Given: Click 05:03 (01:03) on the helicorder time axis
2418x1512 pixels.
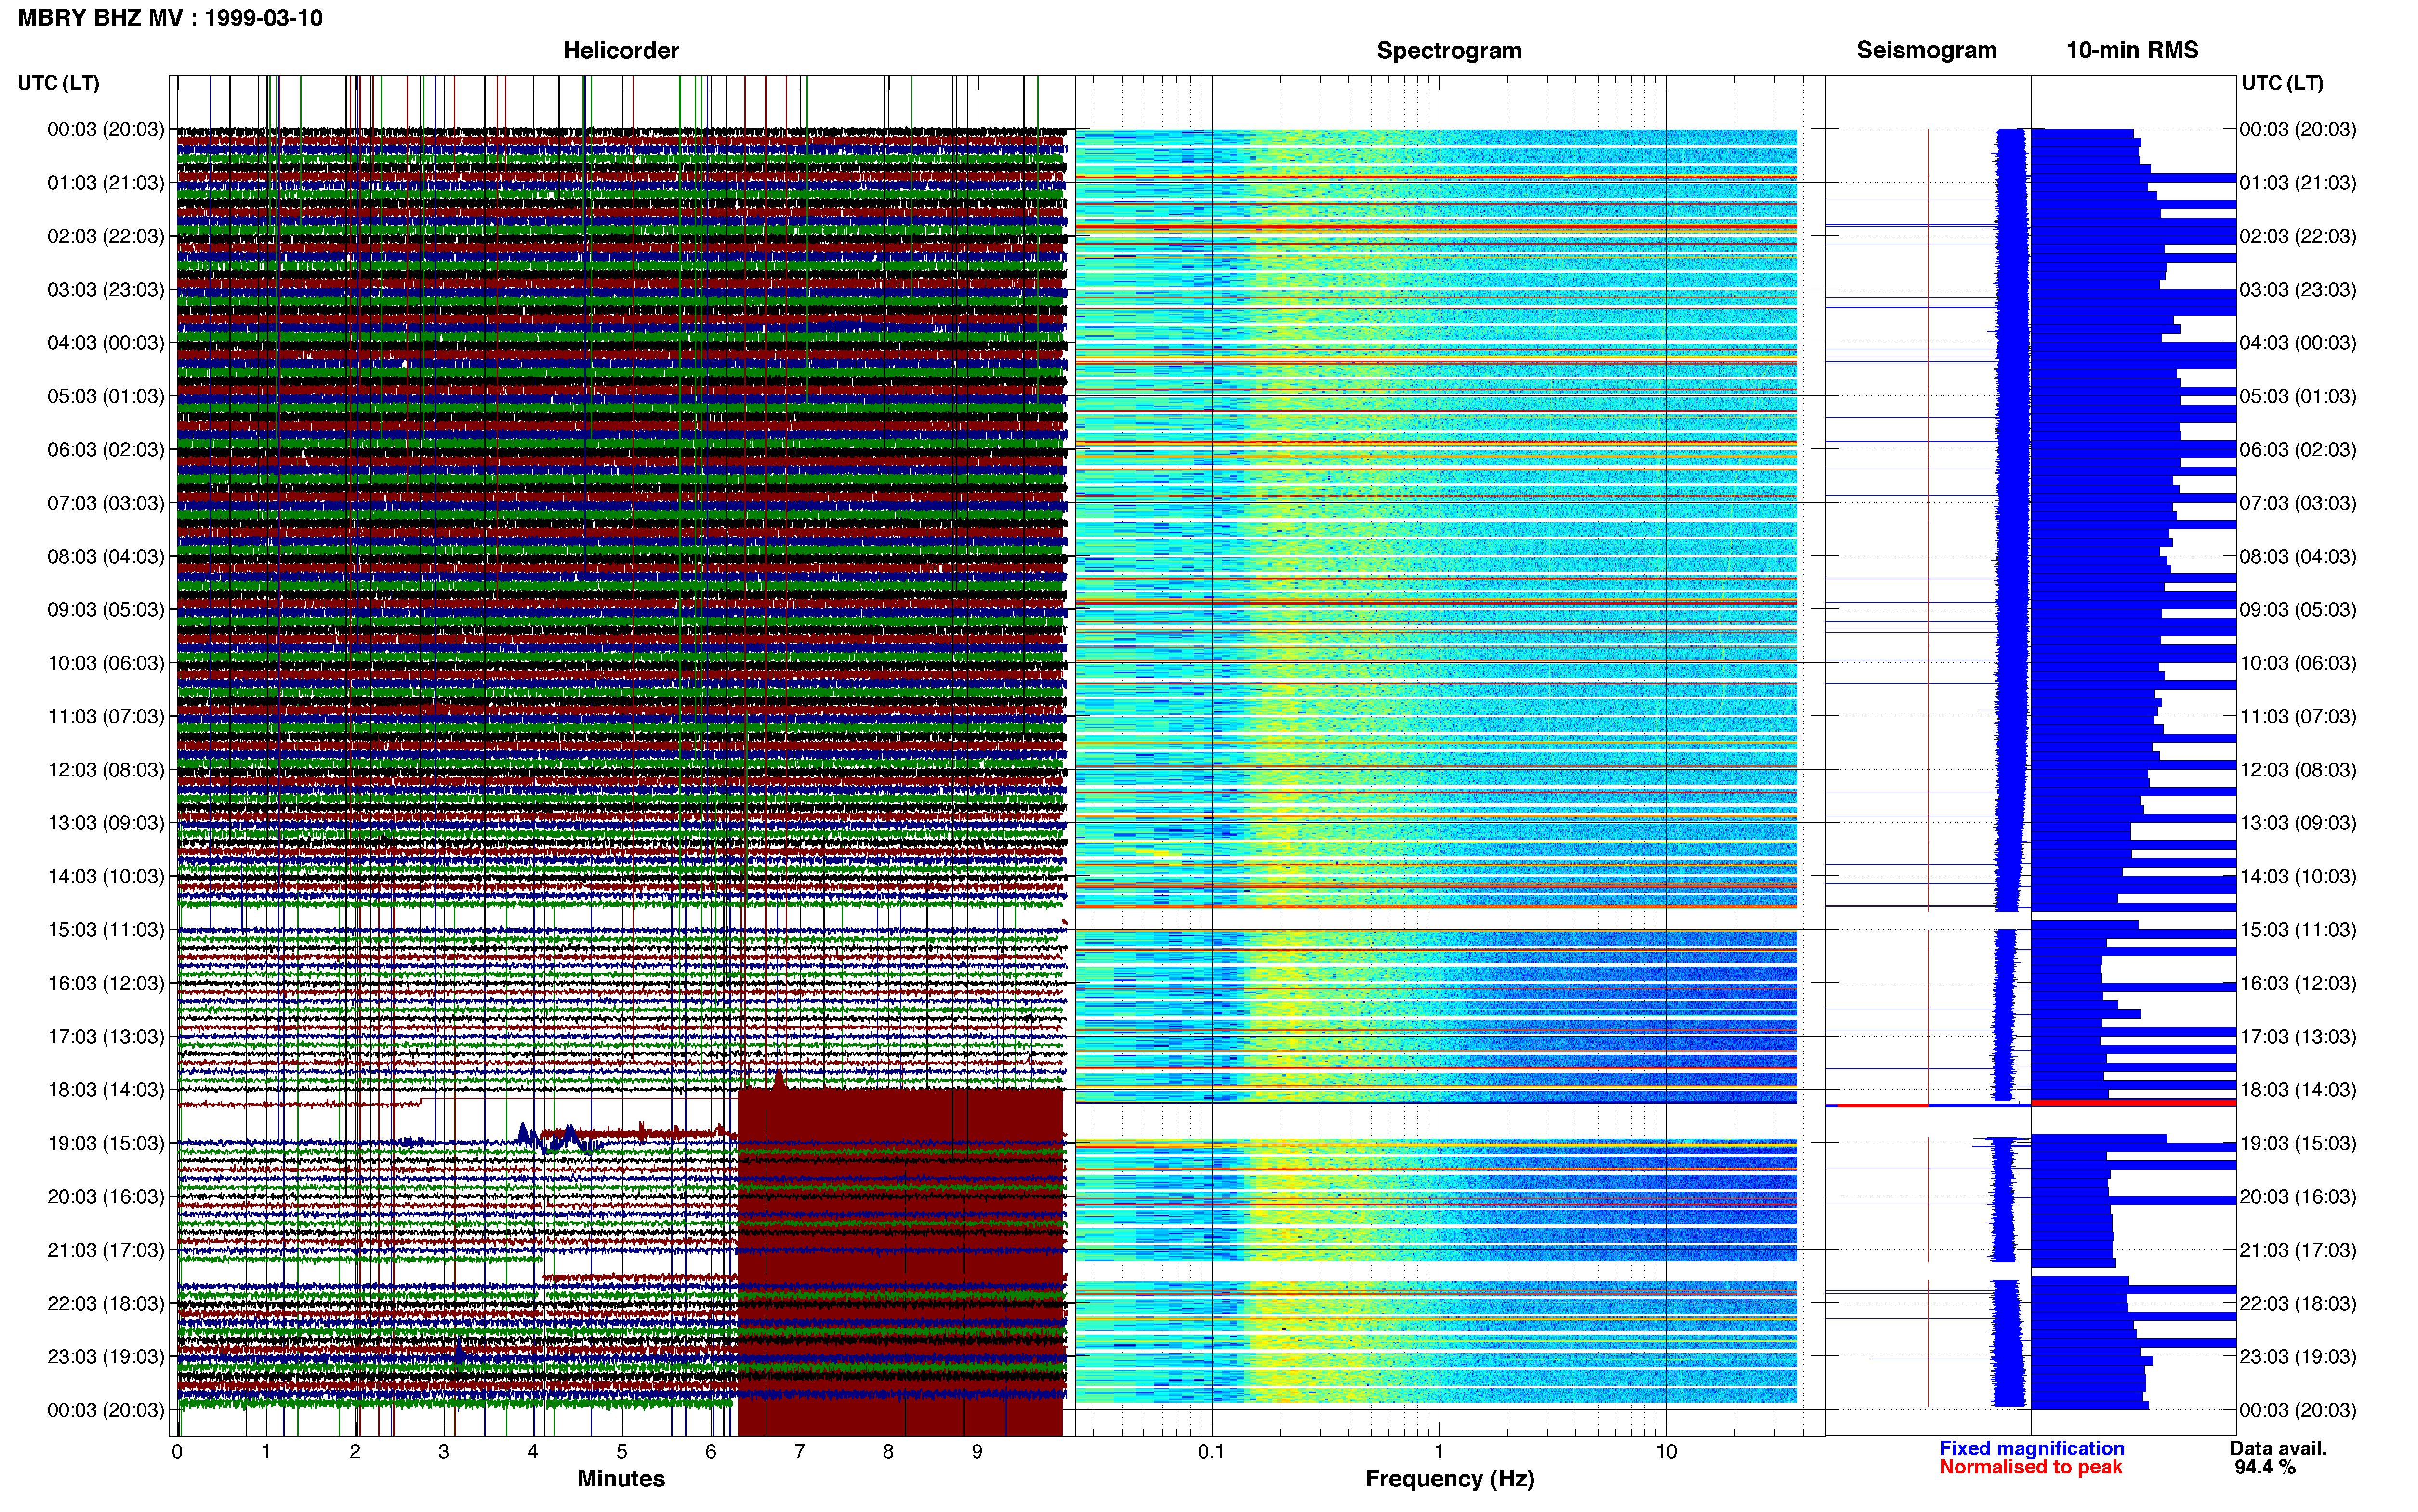Looking at the screenshot, I should click(105, 396).
